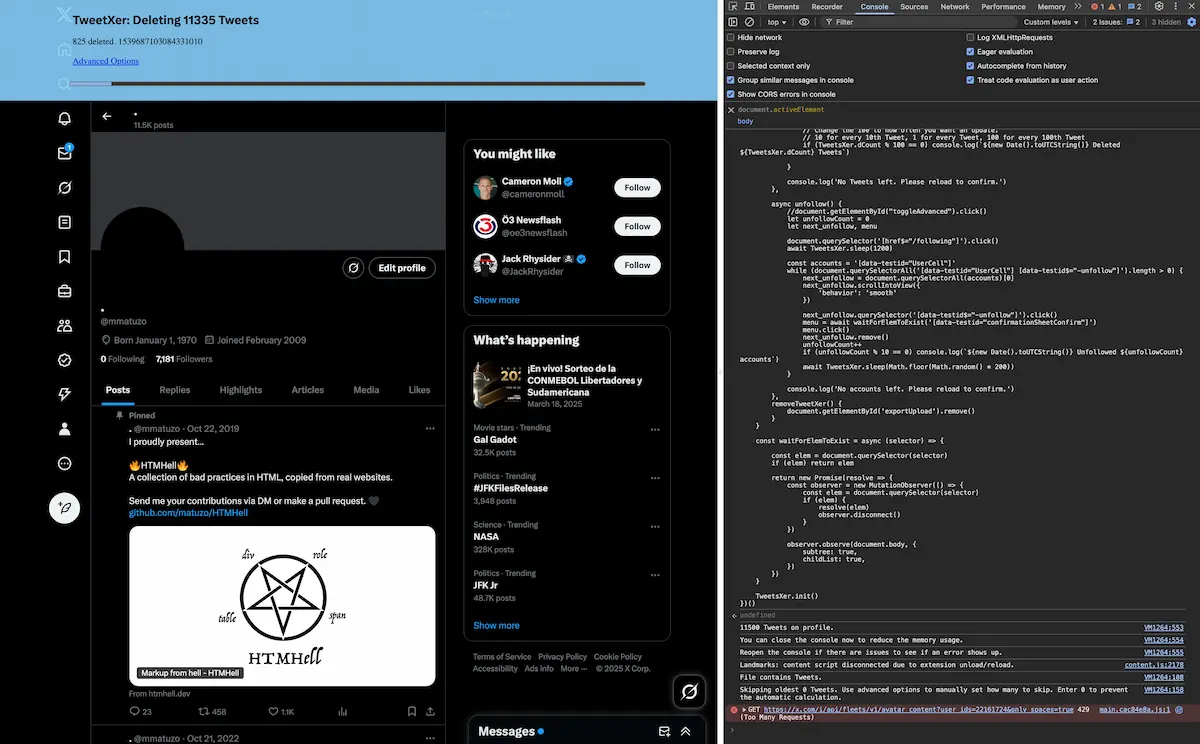Tick the Selected context only checkbox
The image size is (1200, 744).
tap(731, 66)
